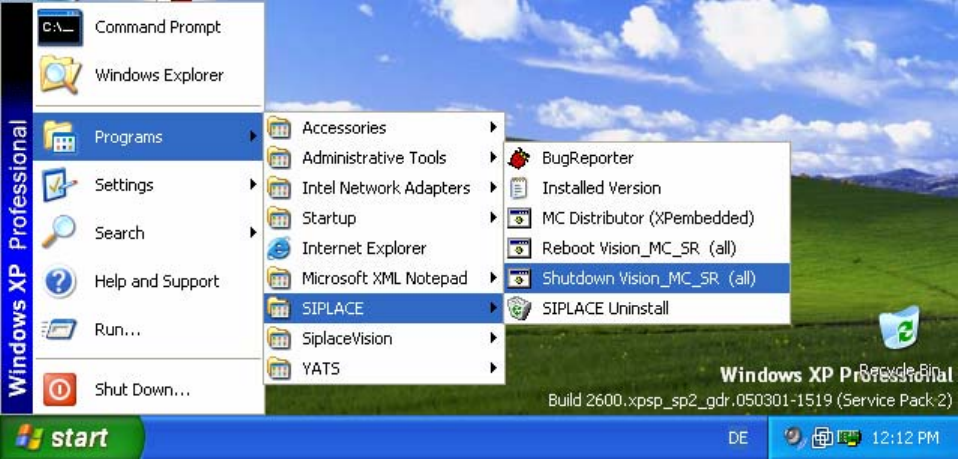Viewport: 958px width, 459px height.
Task: Click the Startup folder icon
Action: tap(279, 218)
